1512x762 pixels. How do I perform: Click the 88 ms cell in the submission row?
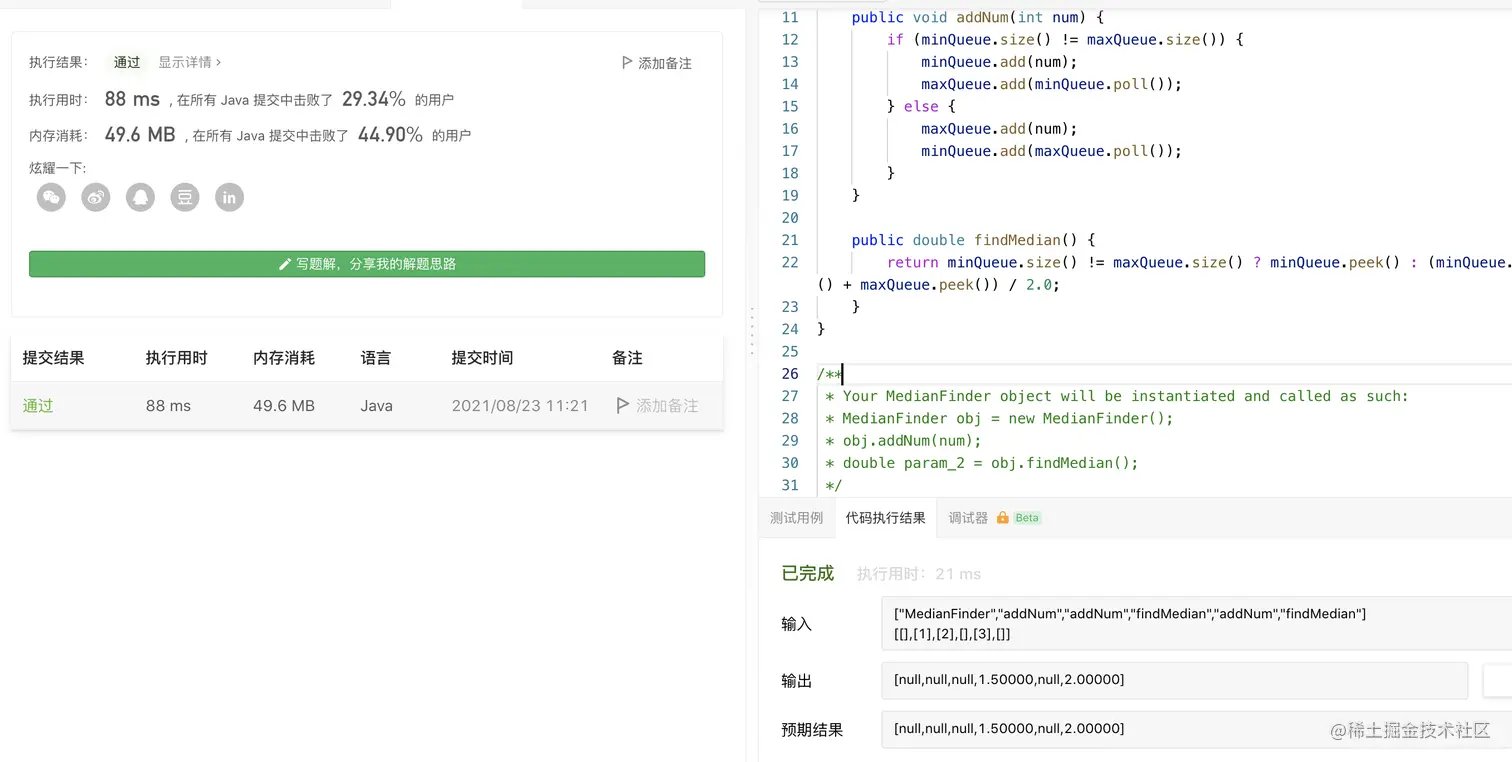[x=168, y=406]
